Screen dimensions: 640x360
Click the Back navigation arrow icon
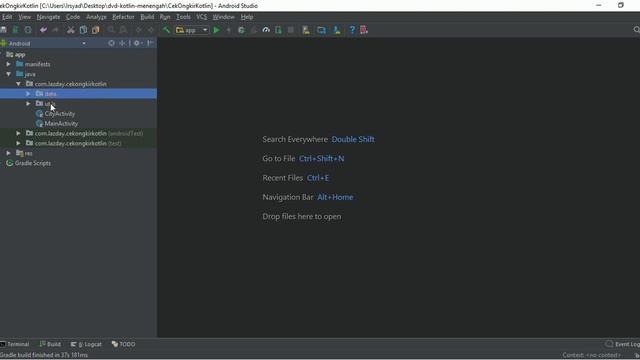click(x=139, y=30)
